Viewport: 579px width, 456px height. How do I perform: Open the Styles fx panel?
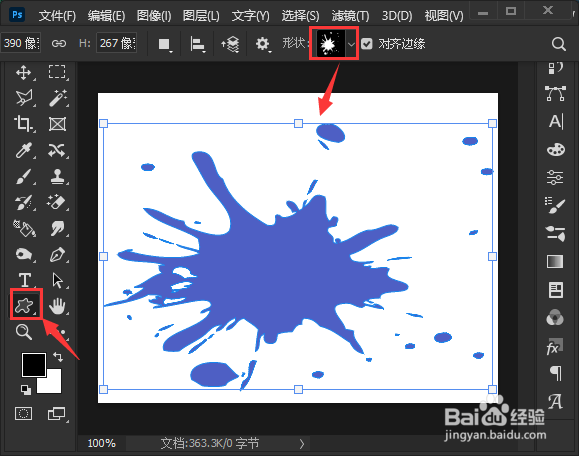pyautogui.click(x=555, y=347)
